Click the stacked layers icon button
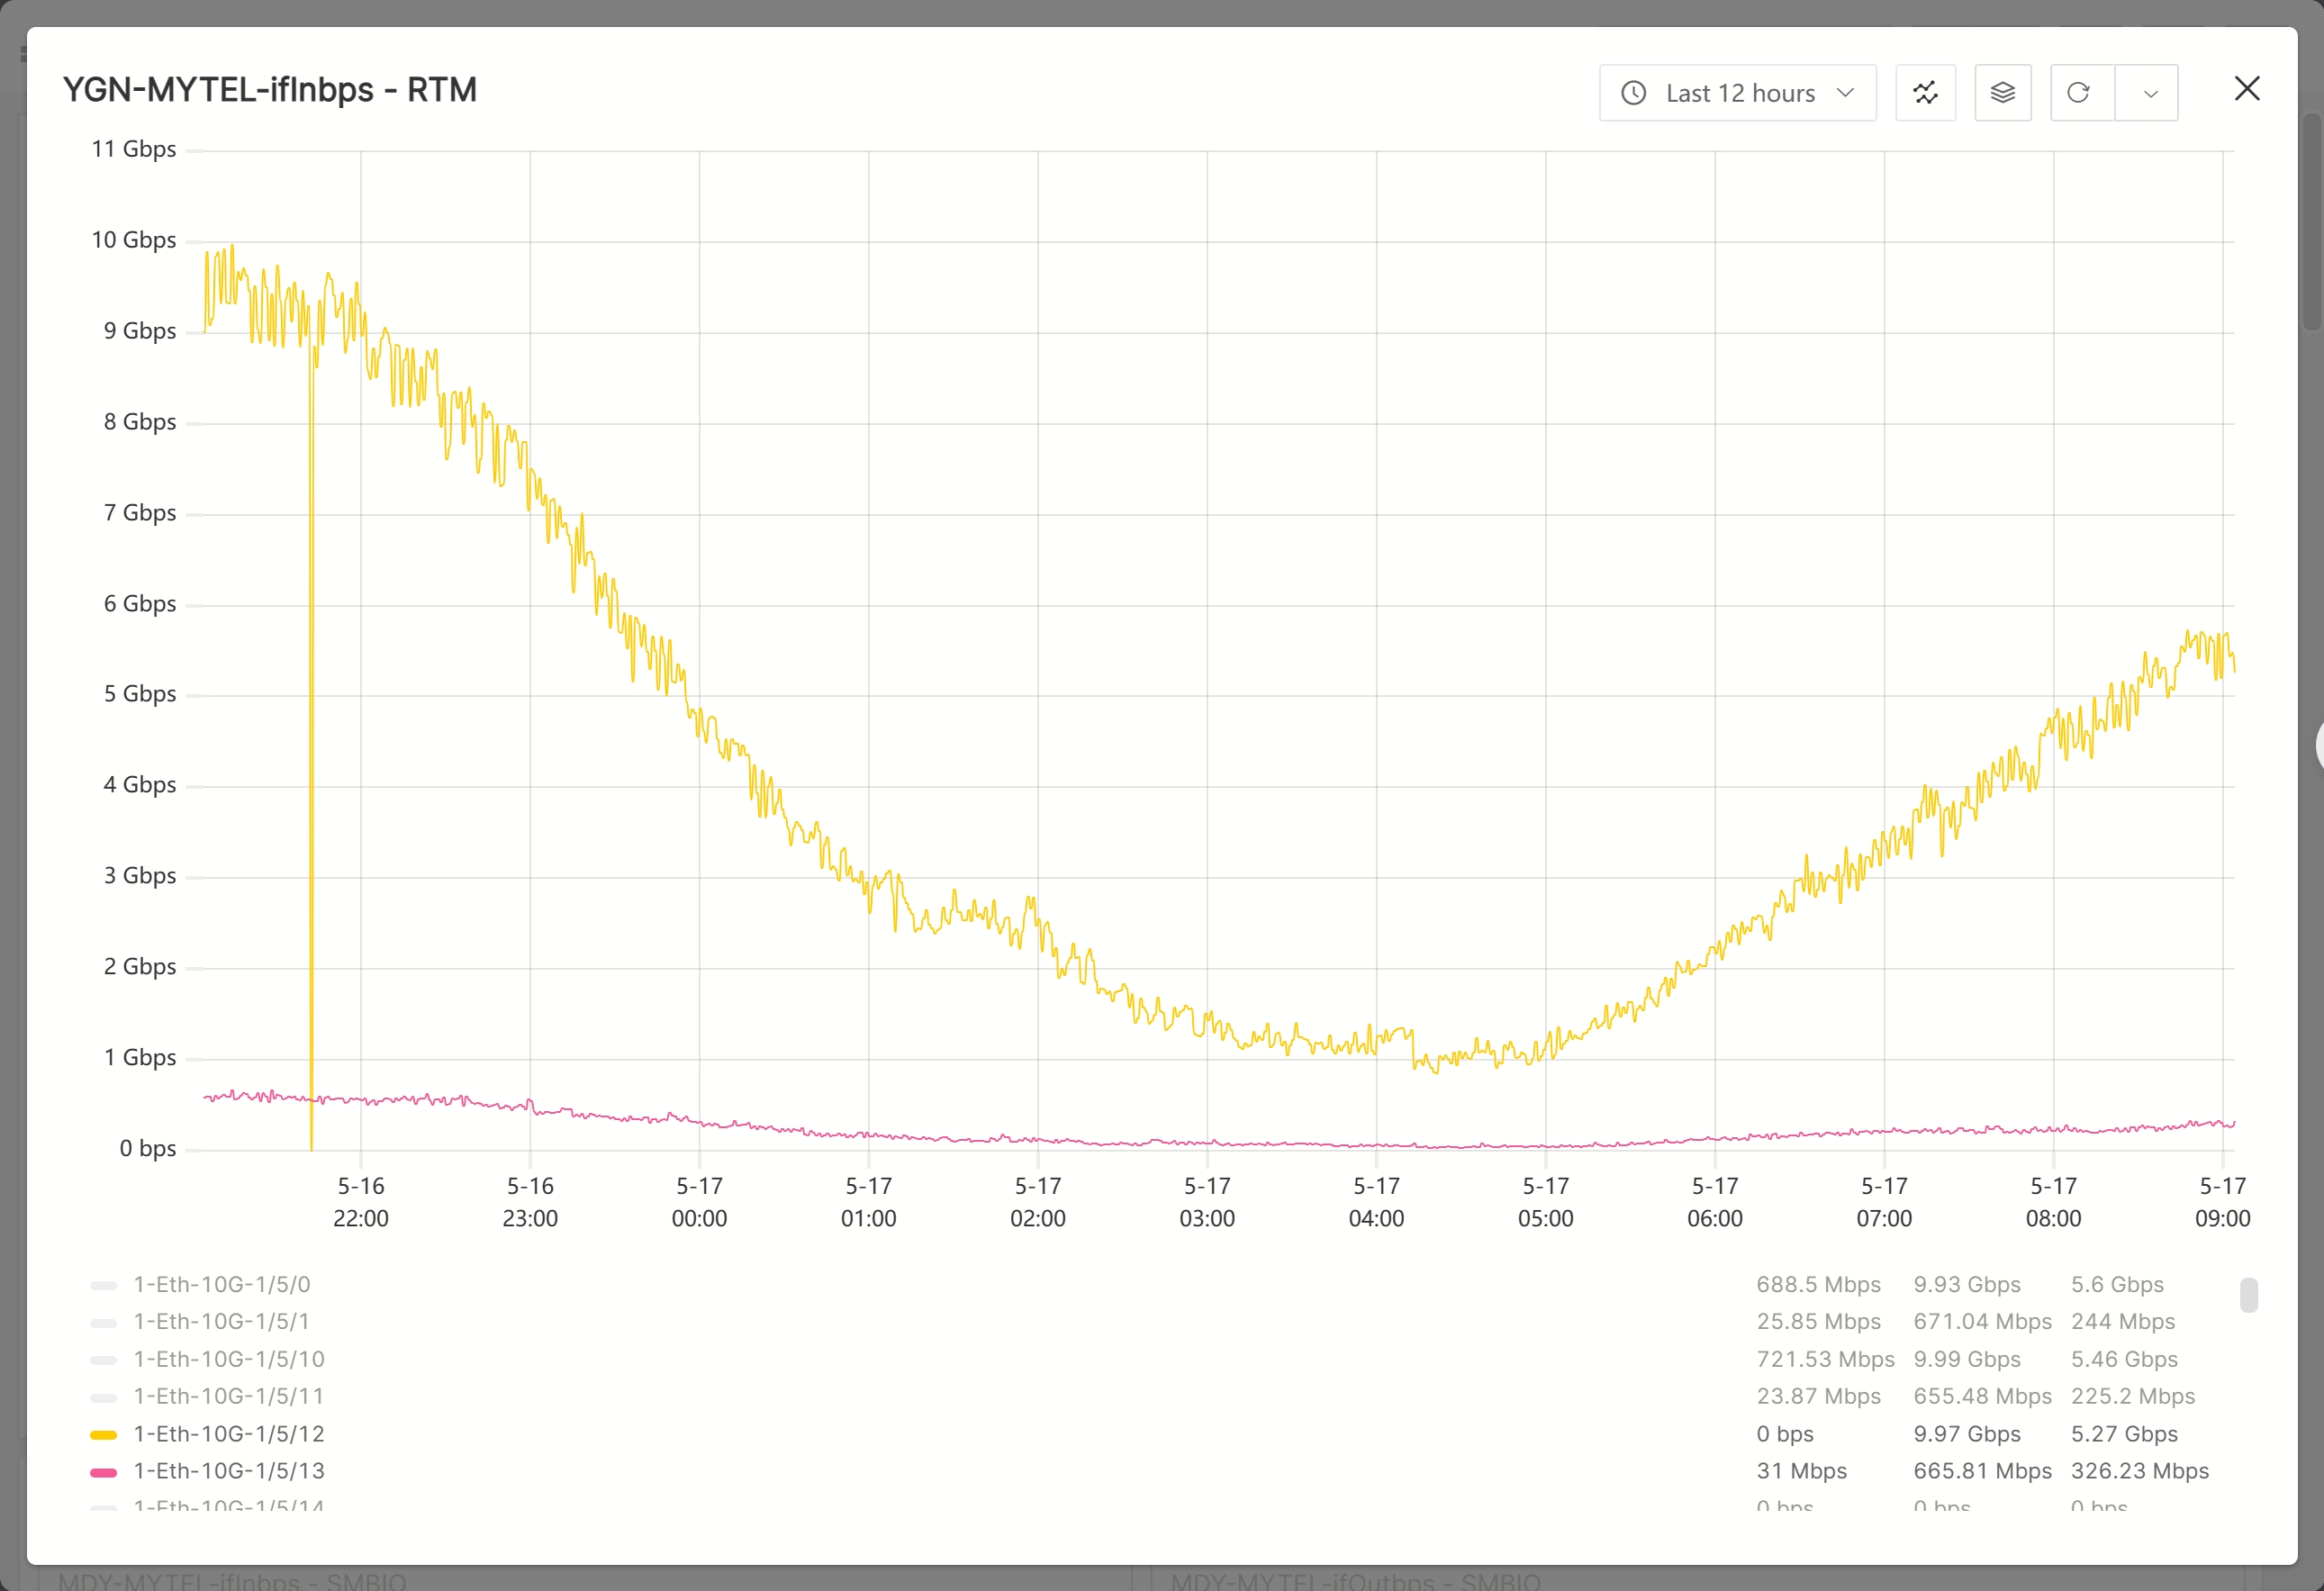 [x=2002, y=93]
